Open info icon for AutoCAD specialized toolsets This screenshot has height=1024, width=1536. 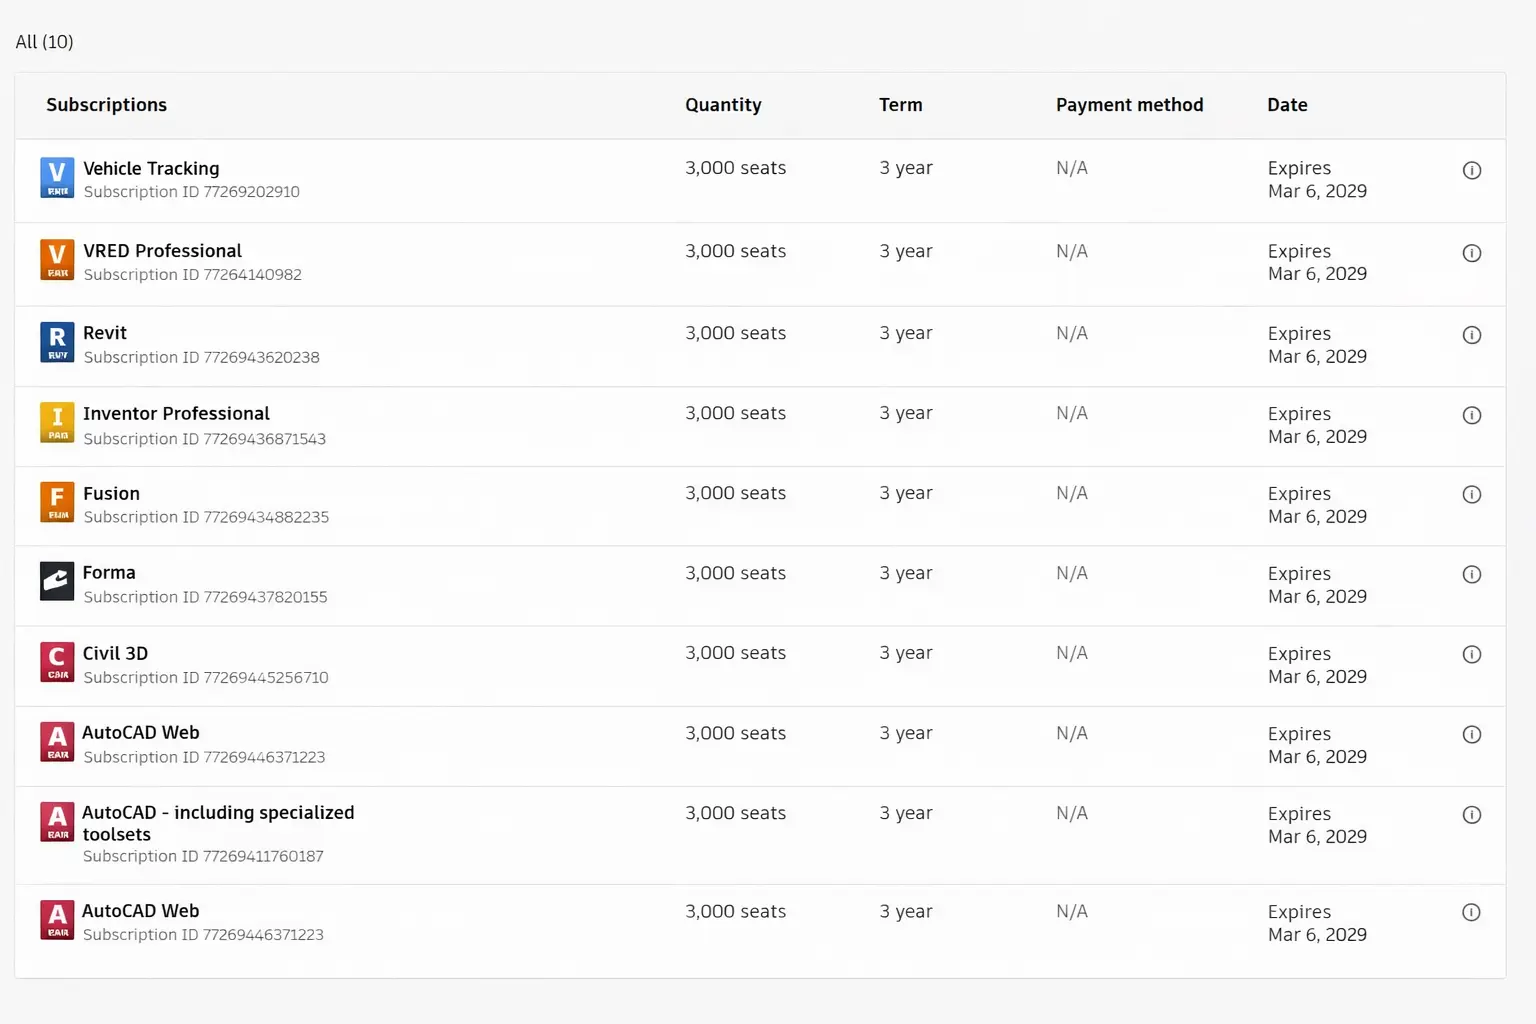click(x=1472, y=815)
